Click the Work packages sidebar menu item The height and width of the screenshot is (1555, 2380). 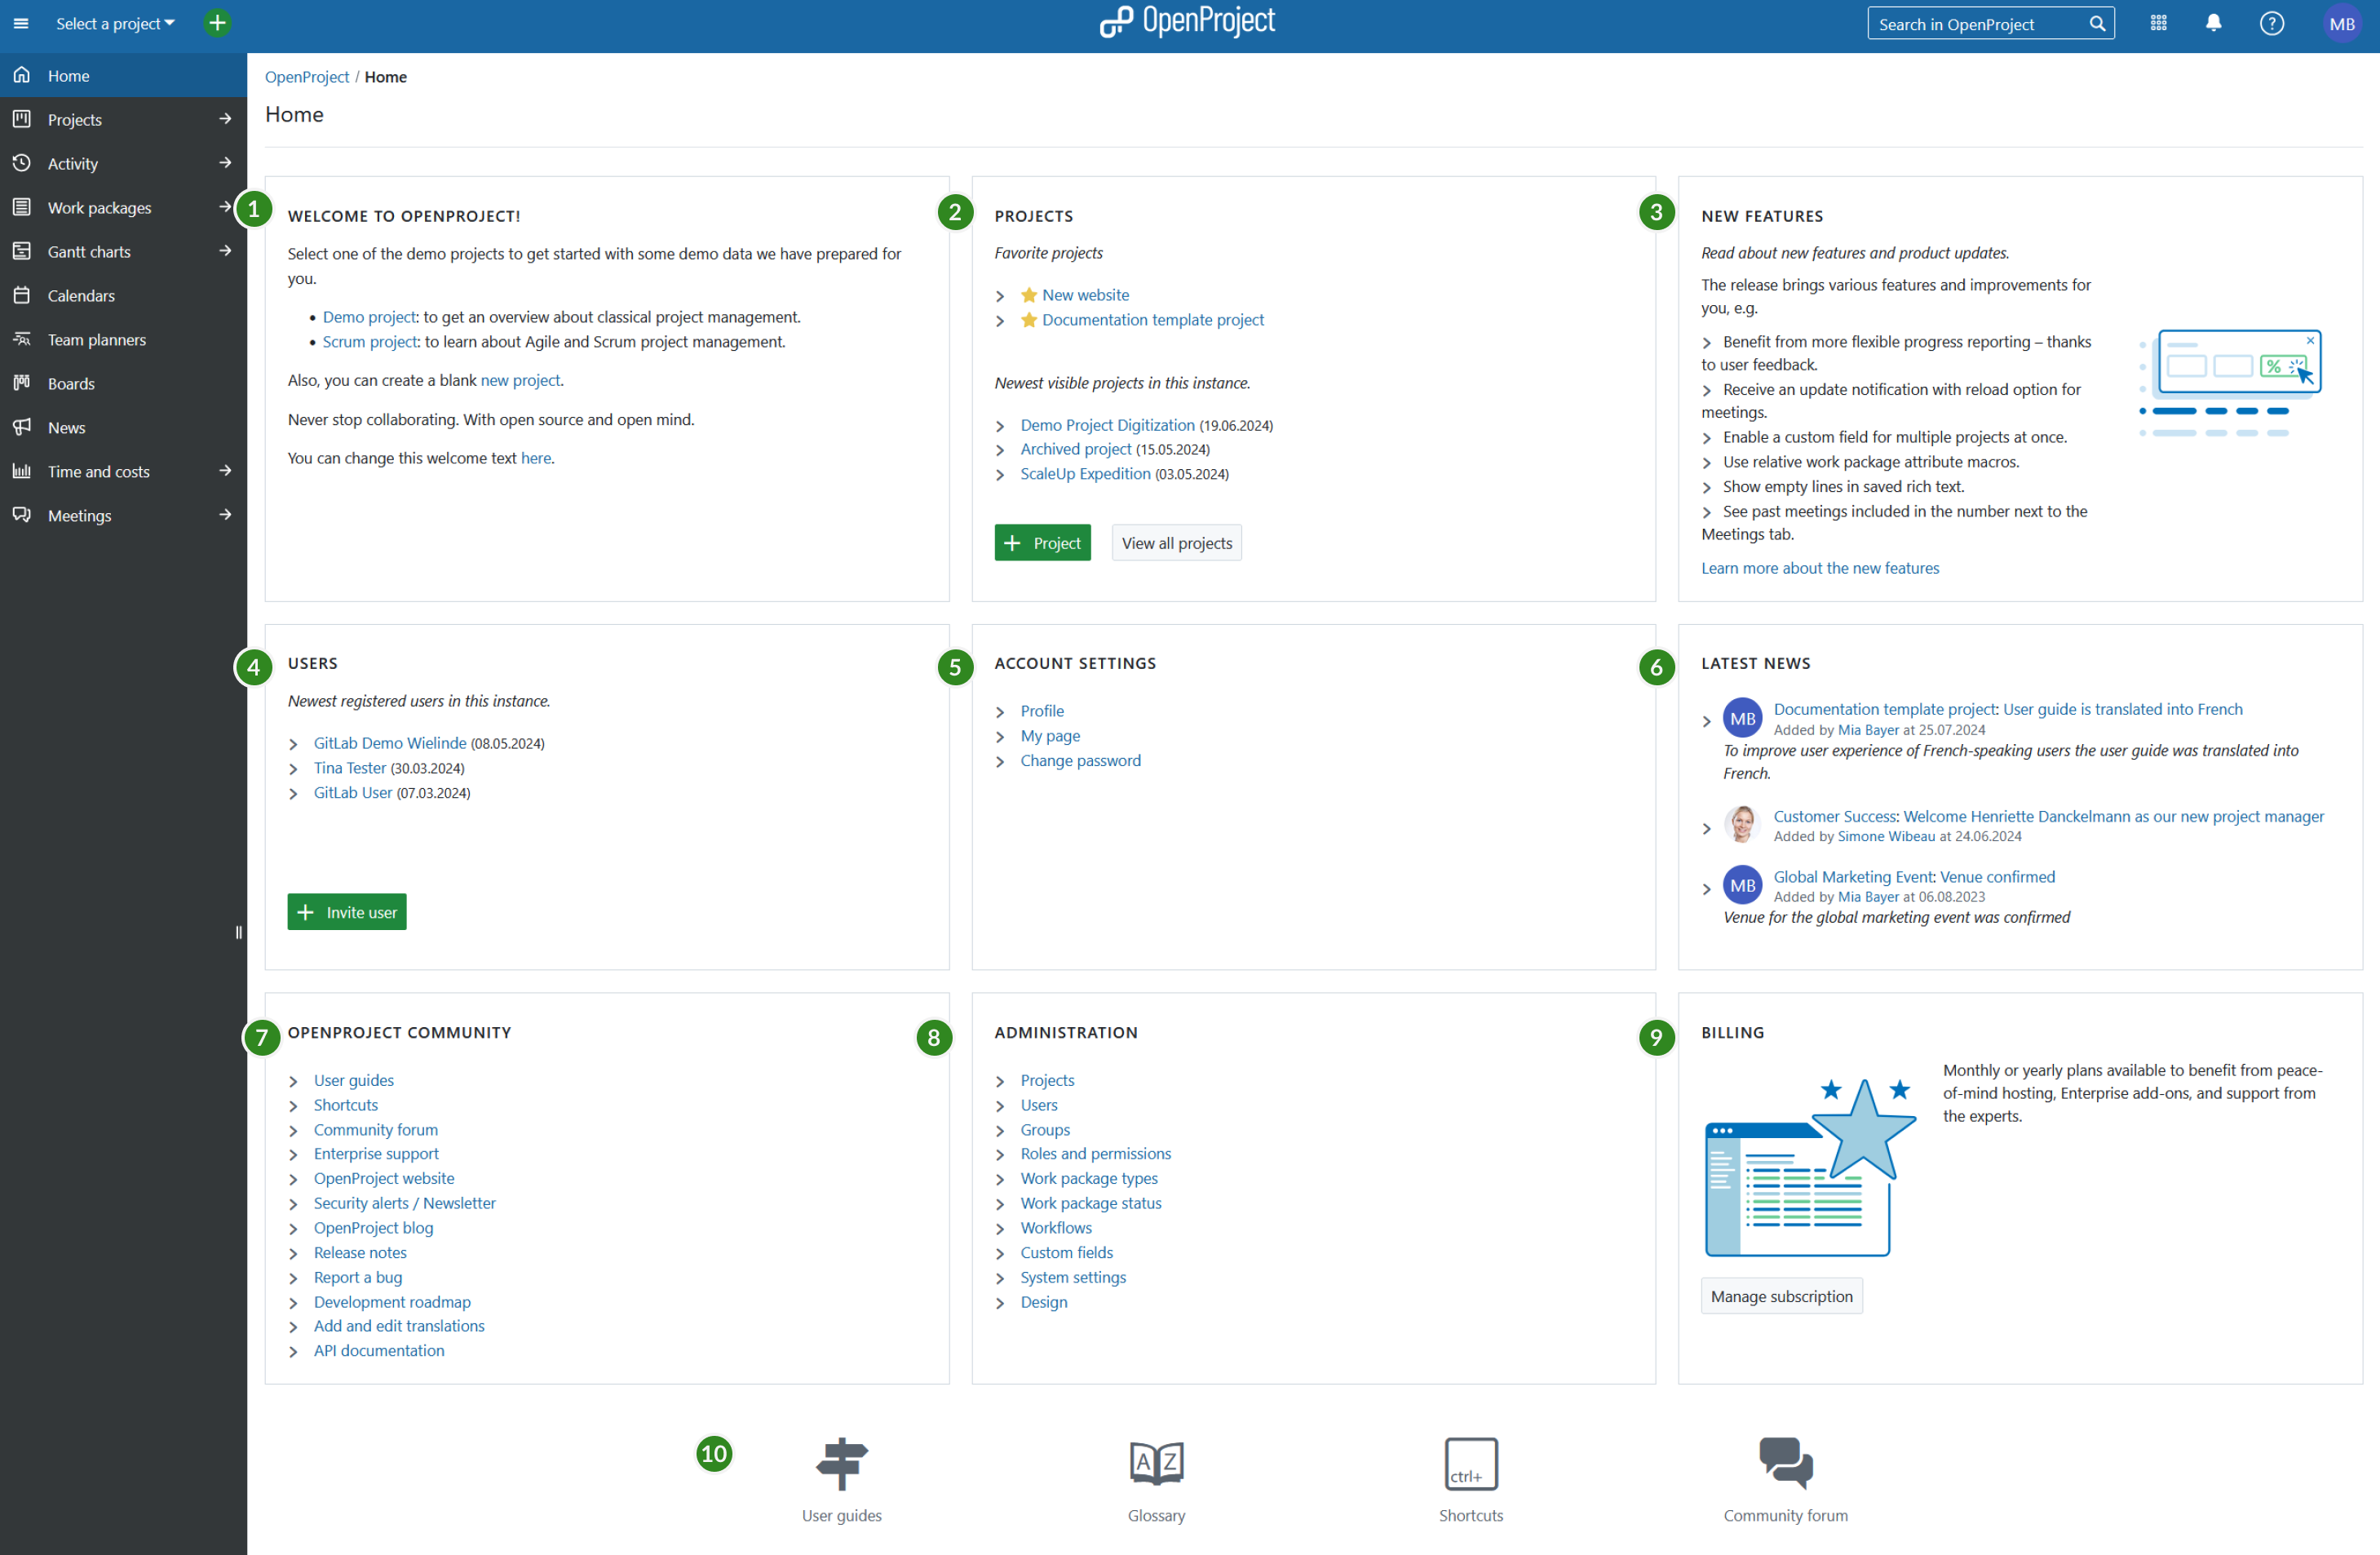click(100, 207)
